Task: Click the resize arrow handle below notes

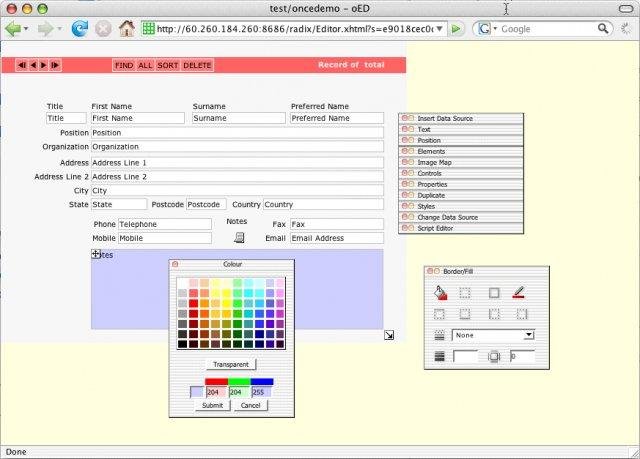Action: pyautogui.click(x=389, y=335)
